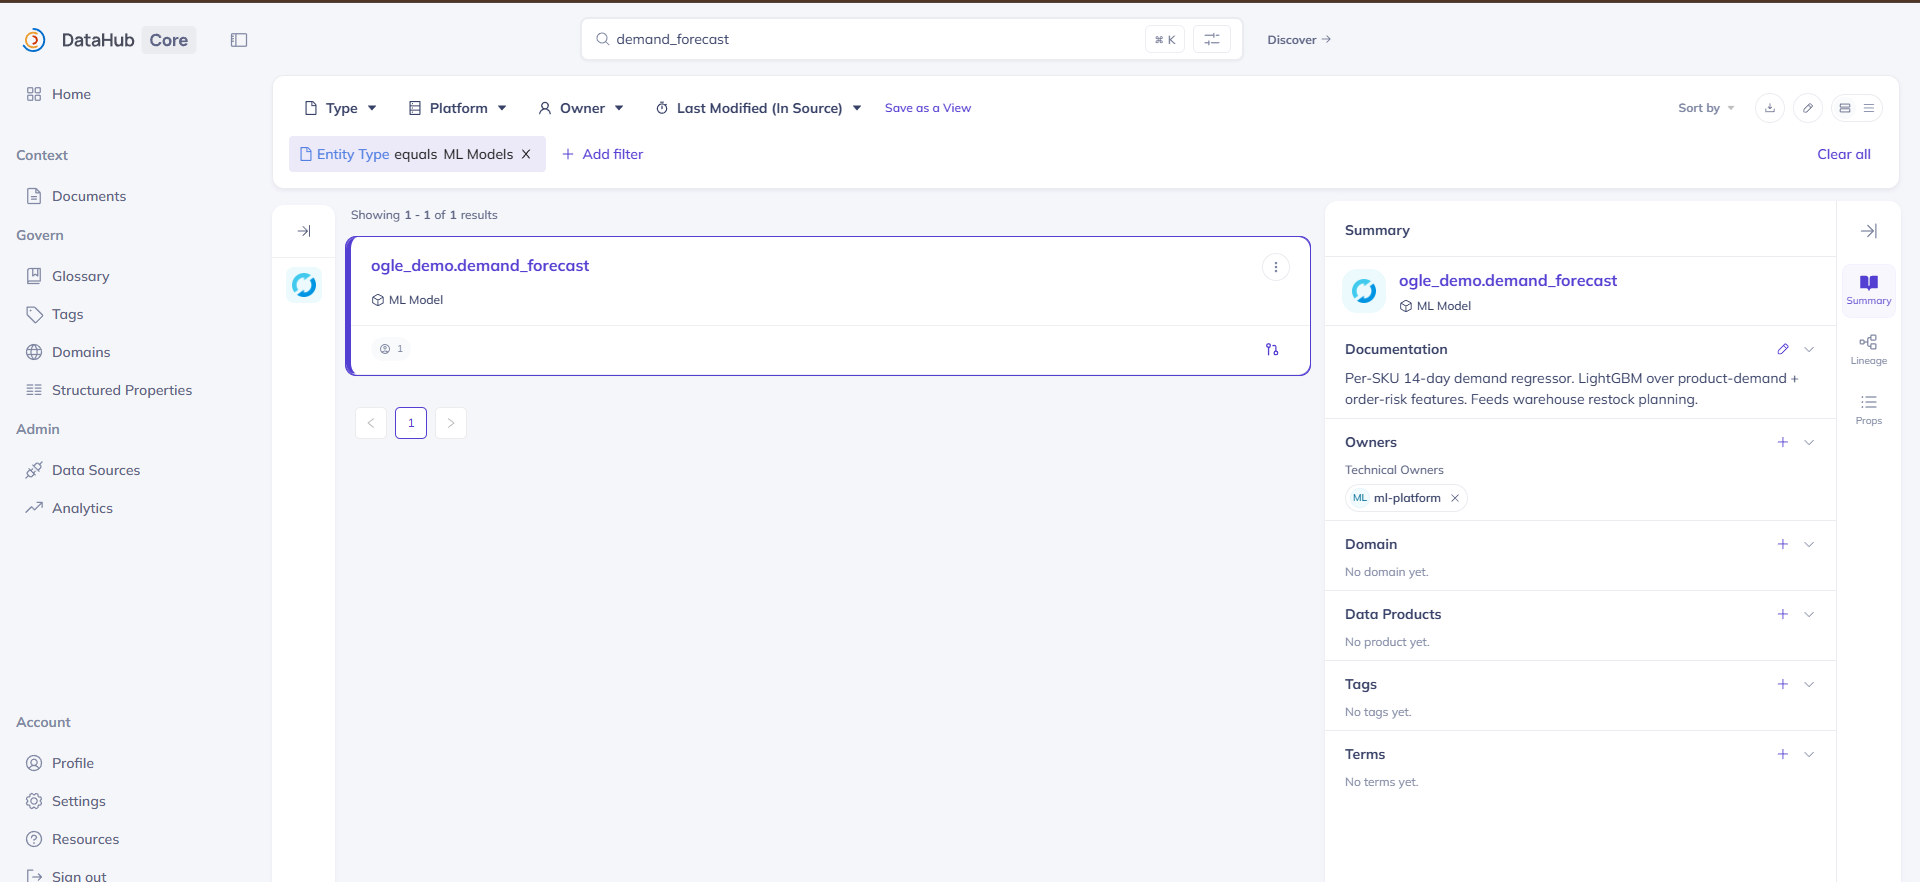Click the owner count badge on result card
Screen dimensions: 1920x882
pyautogui.click(x=392, y=349)
